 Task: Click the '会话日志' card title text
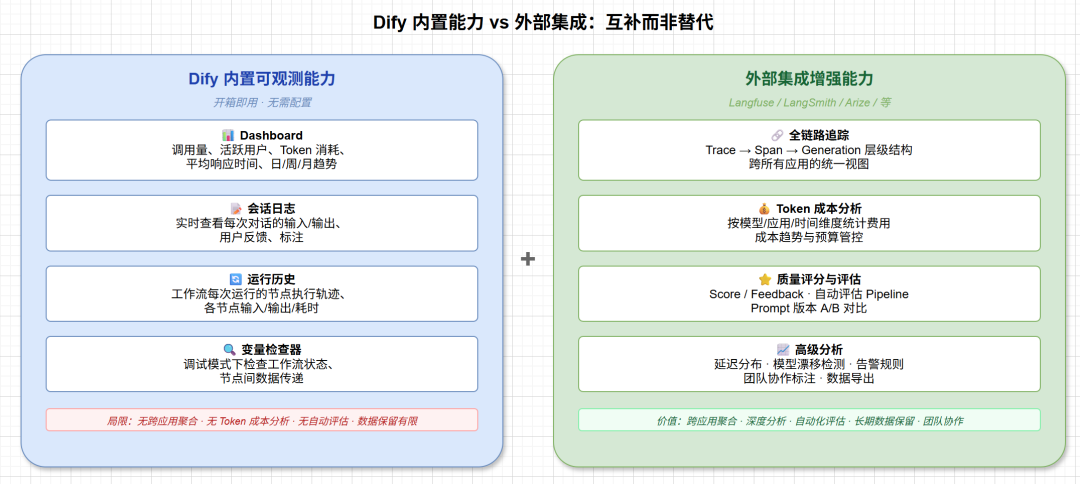tap(271, 209)
